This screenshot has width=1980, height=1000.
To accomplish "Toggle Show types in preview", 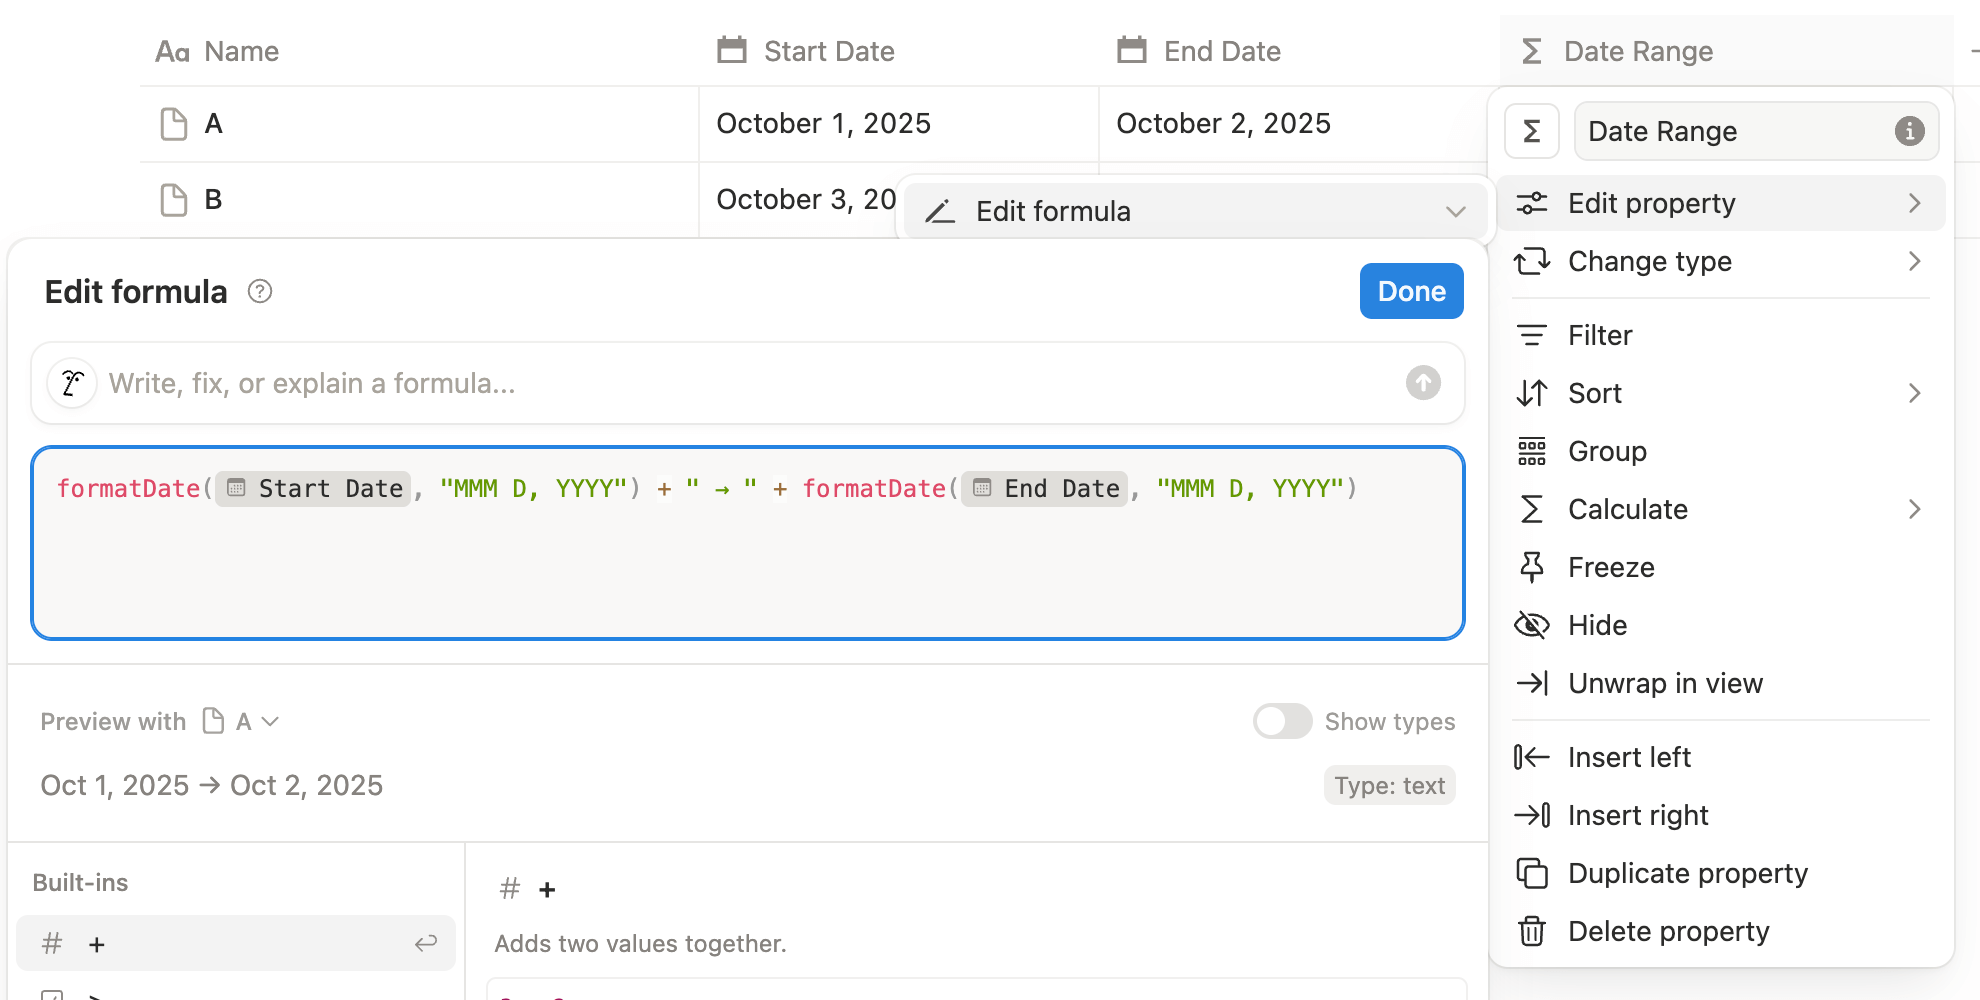I will point(1283,721).
